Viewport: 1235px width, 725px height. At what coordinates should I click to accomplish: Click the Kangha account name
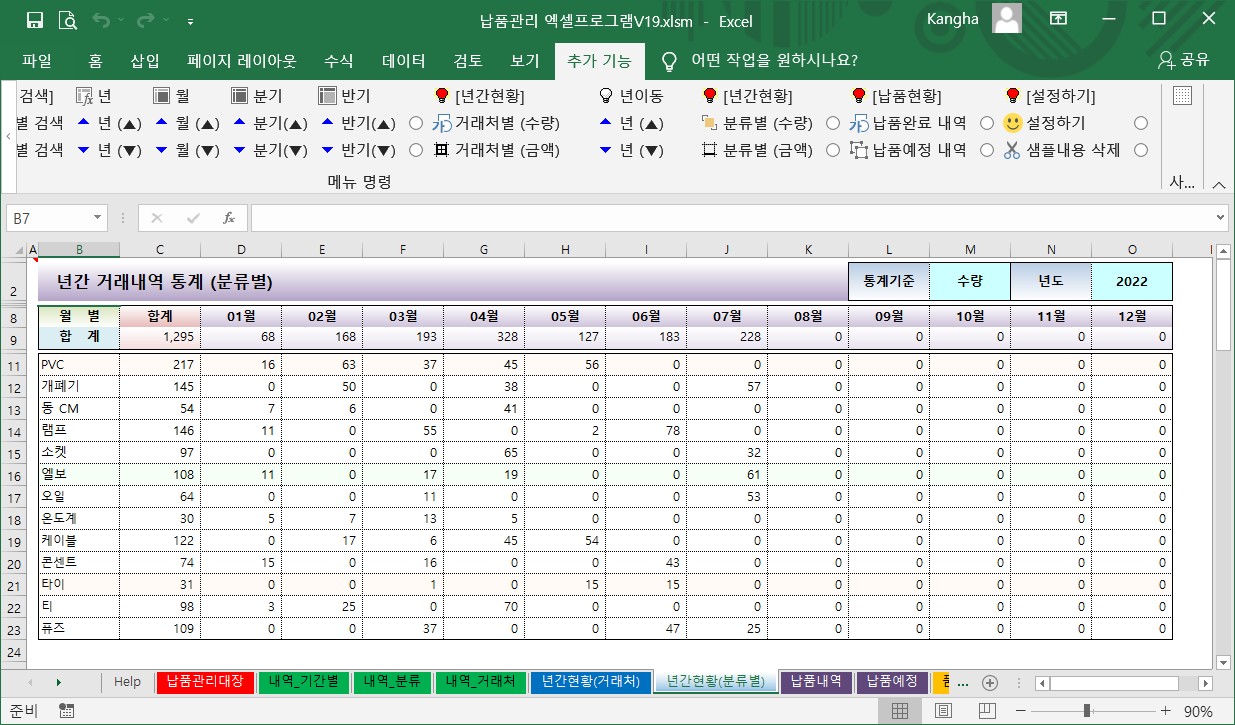coord(953,19)
